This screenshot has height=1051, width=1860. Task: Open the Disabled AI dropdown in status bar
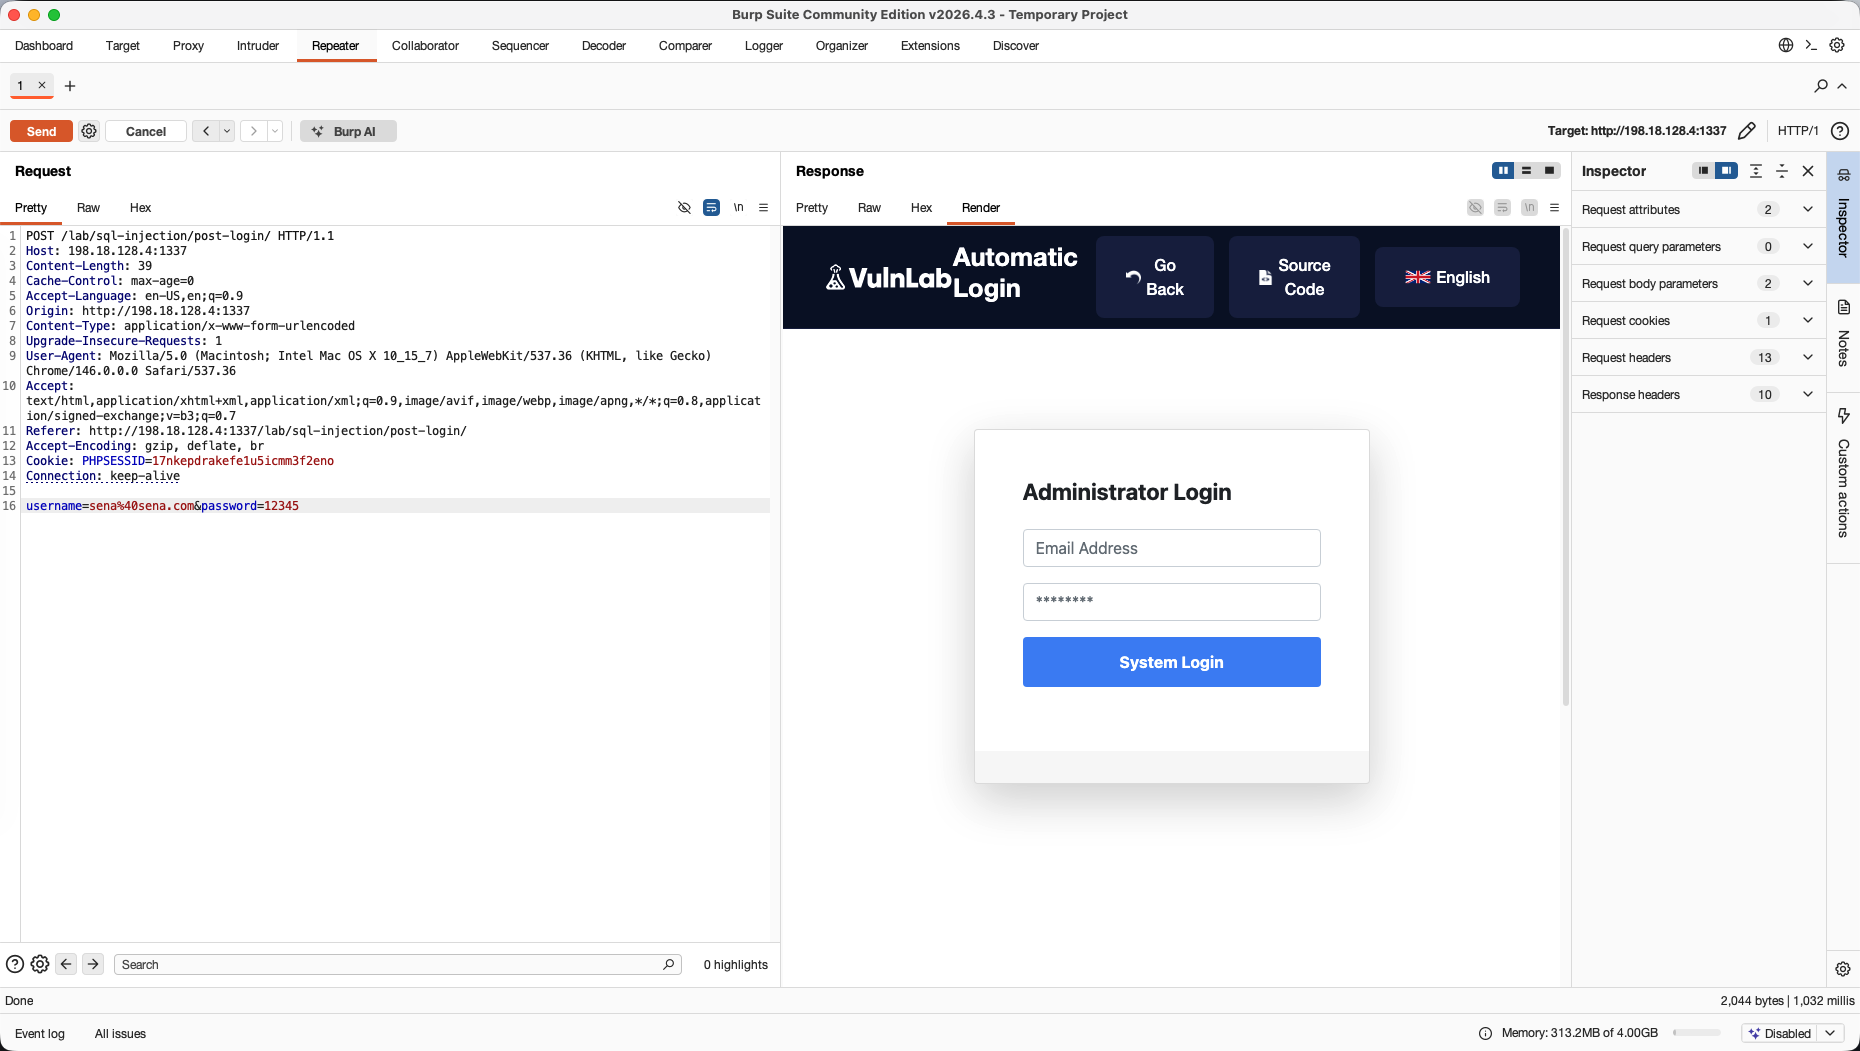point(1795,1033)
